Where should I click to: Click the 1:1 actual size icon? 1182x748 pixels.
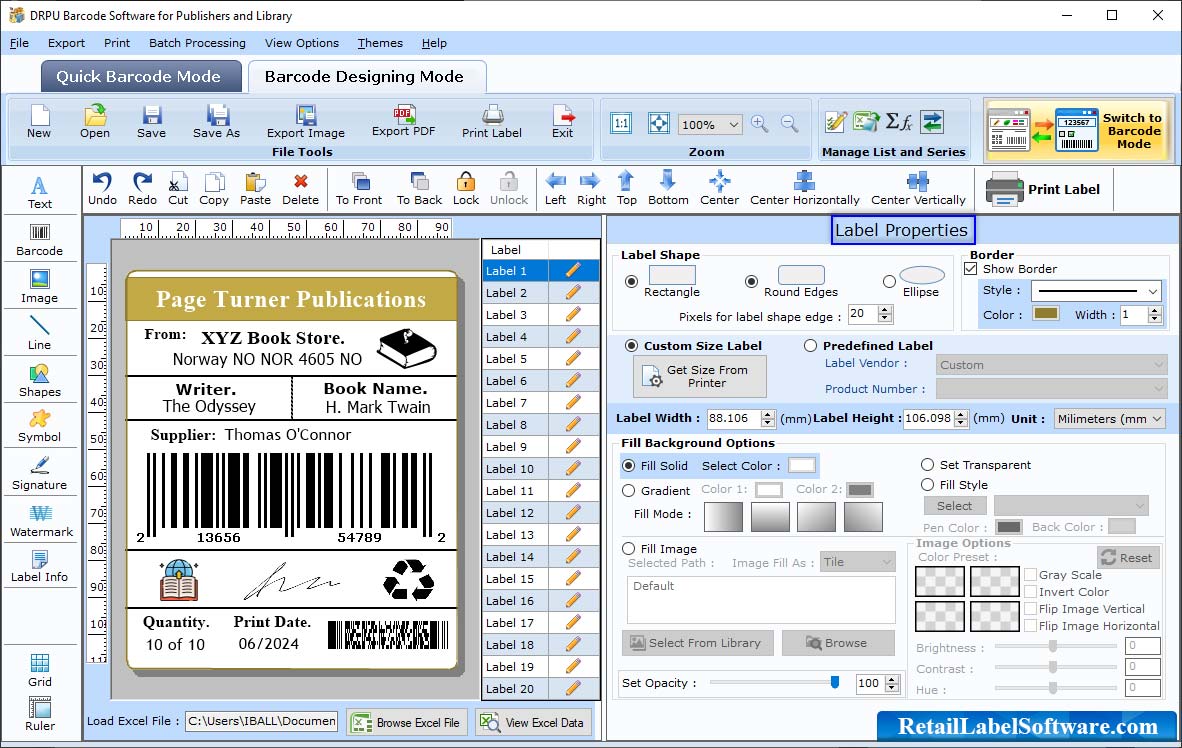621,124
